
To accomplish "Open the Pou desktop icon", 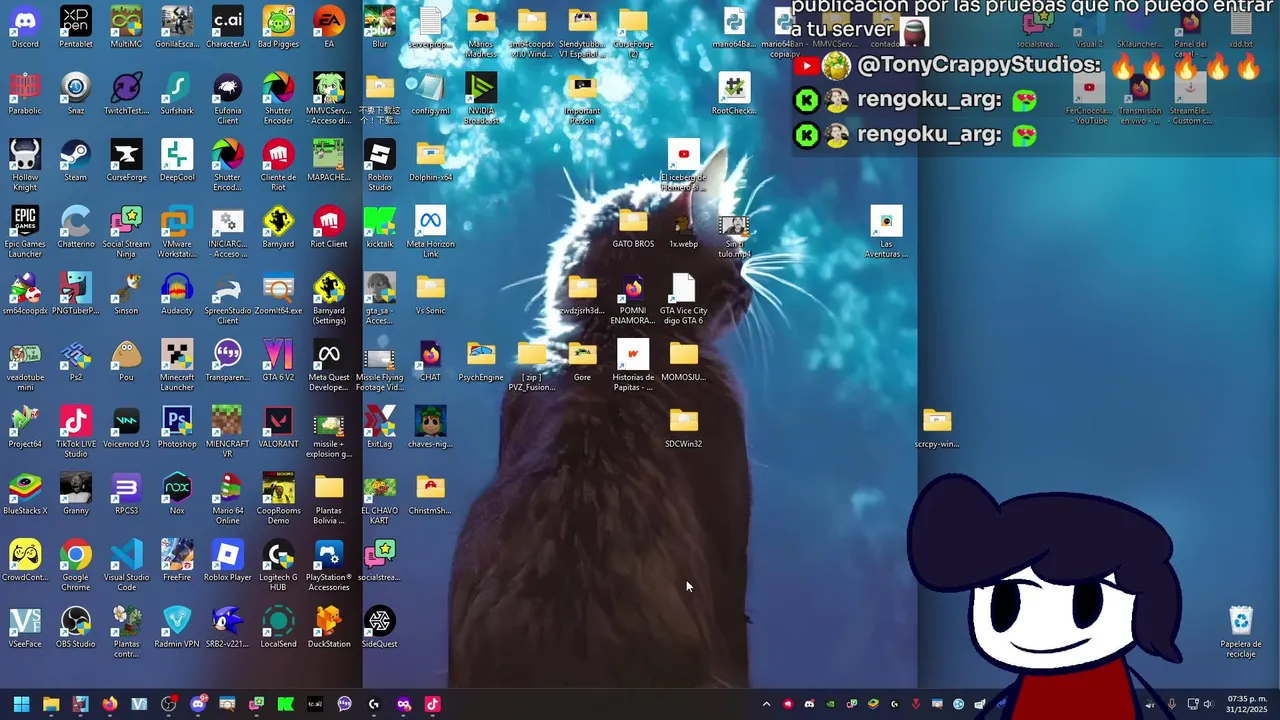I will click(126, 361).
